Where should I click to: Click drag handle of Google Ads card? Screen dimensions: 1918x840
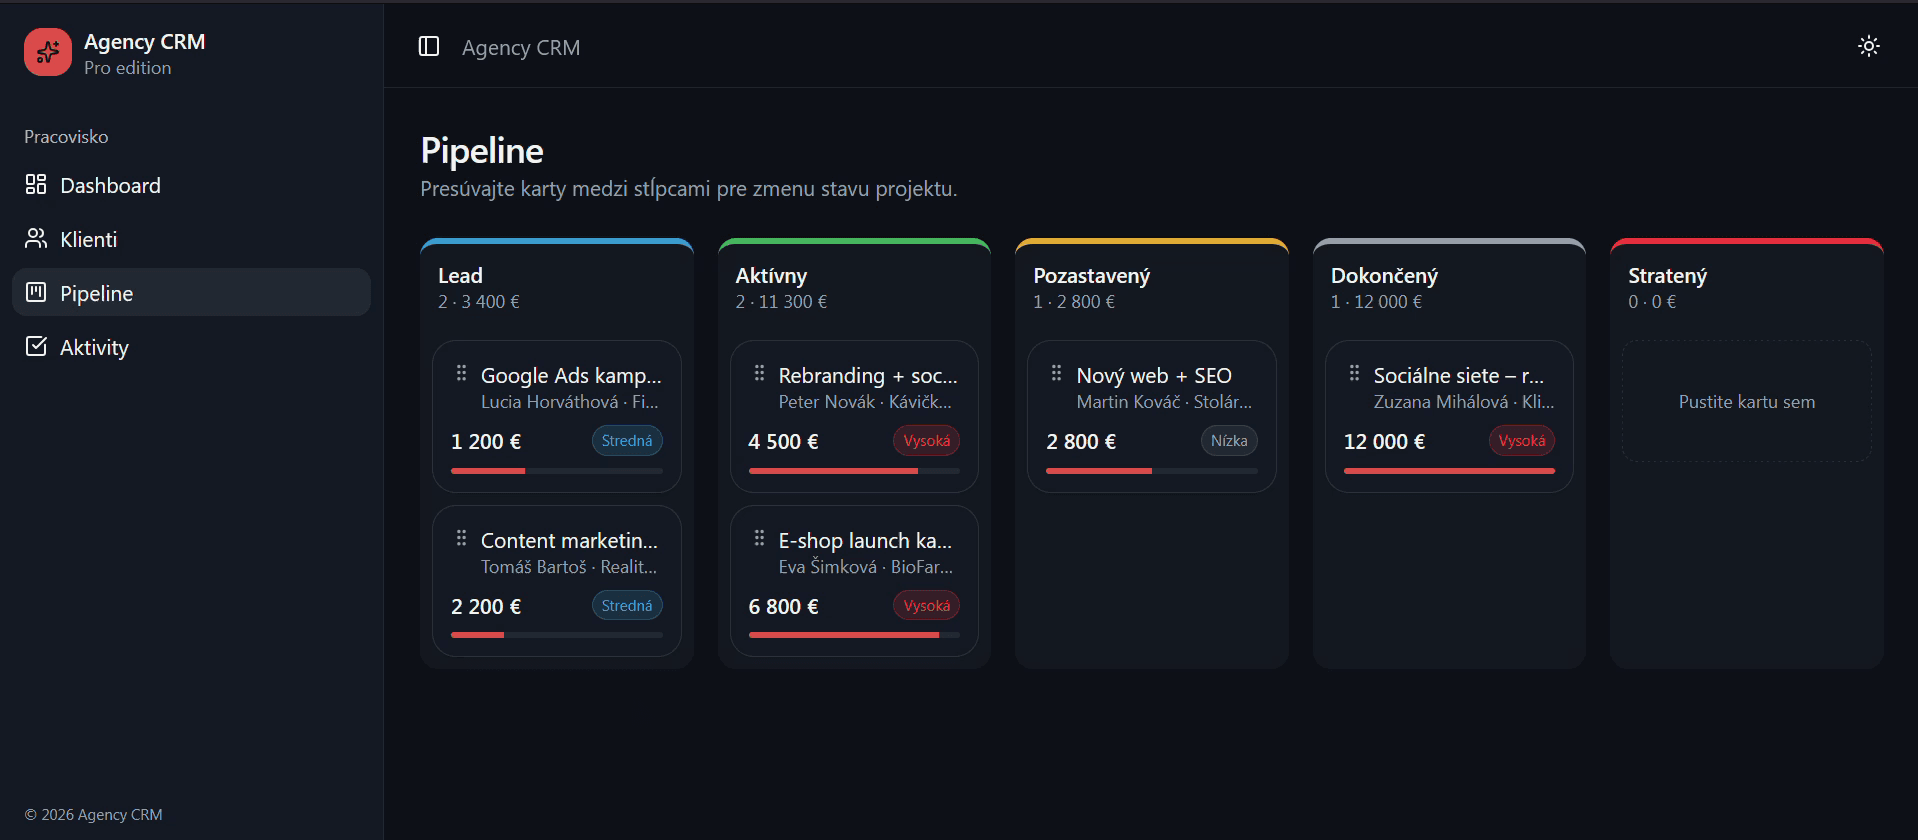point(461,373)
